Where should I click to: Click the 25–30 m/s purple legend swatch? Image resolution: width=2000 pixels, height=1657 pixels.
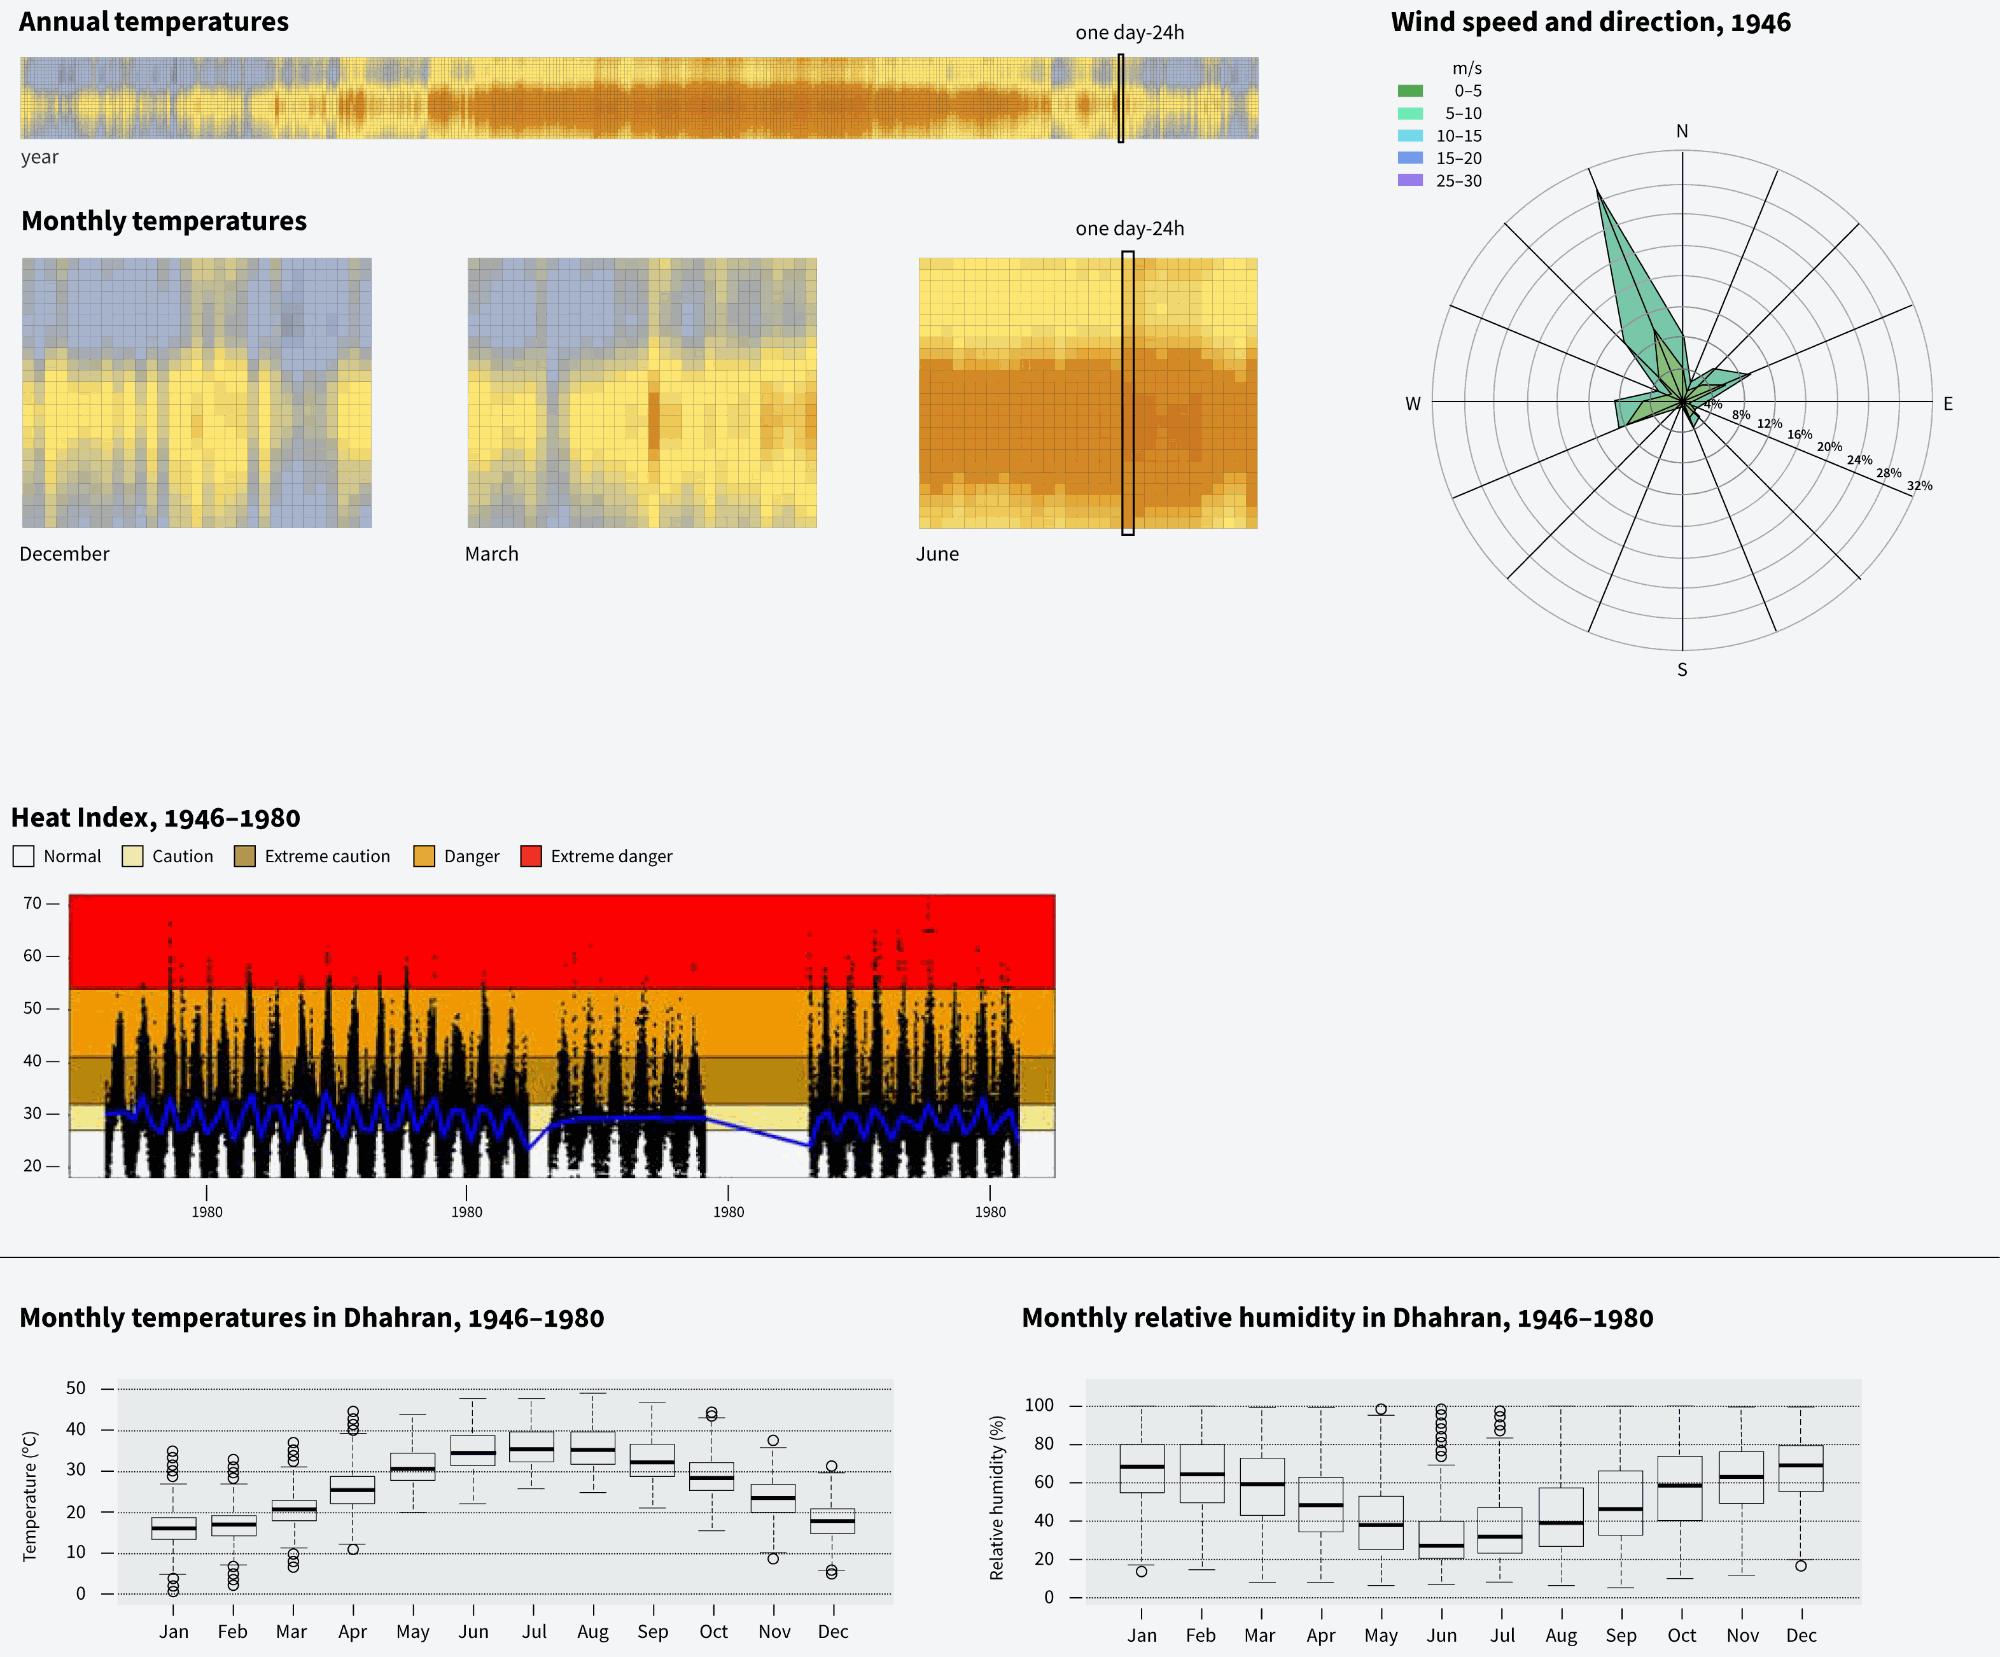coord(1410,181)
